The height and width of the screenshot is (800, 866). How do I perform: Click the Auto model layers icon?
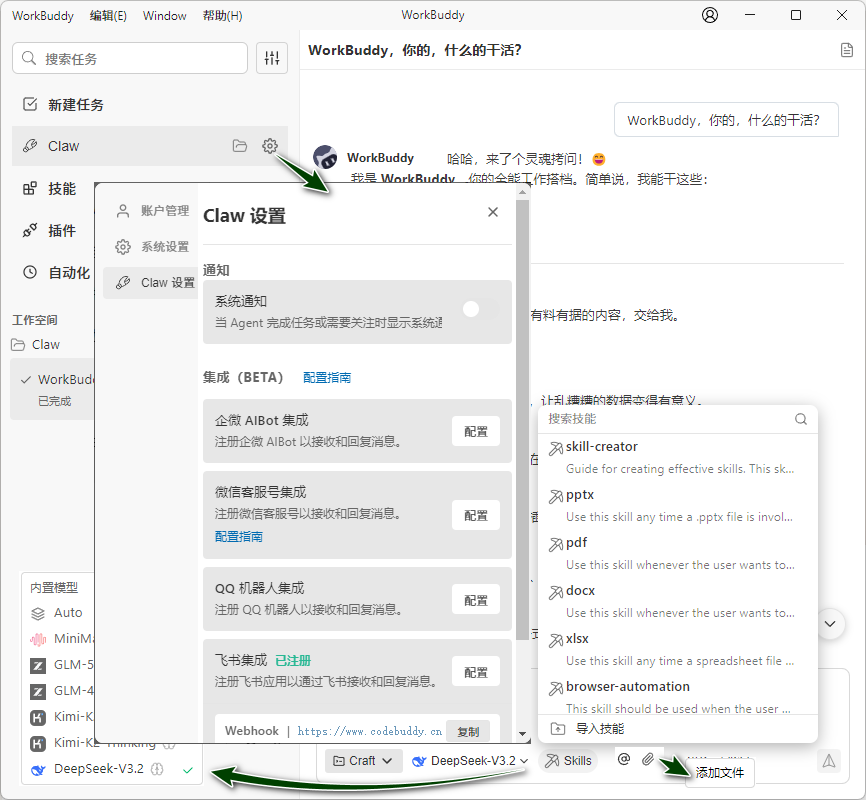click(x=38, y=613)
